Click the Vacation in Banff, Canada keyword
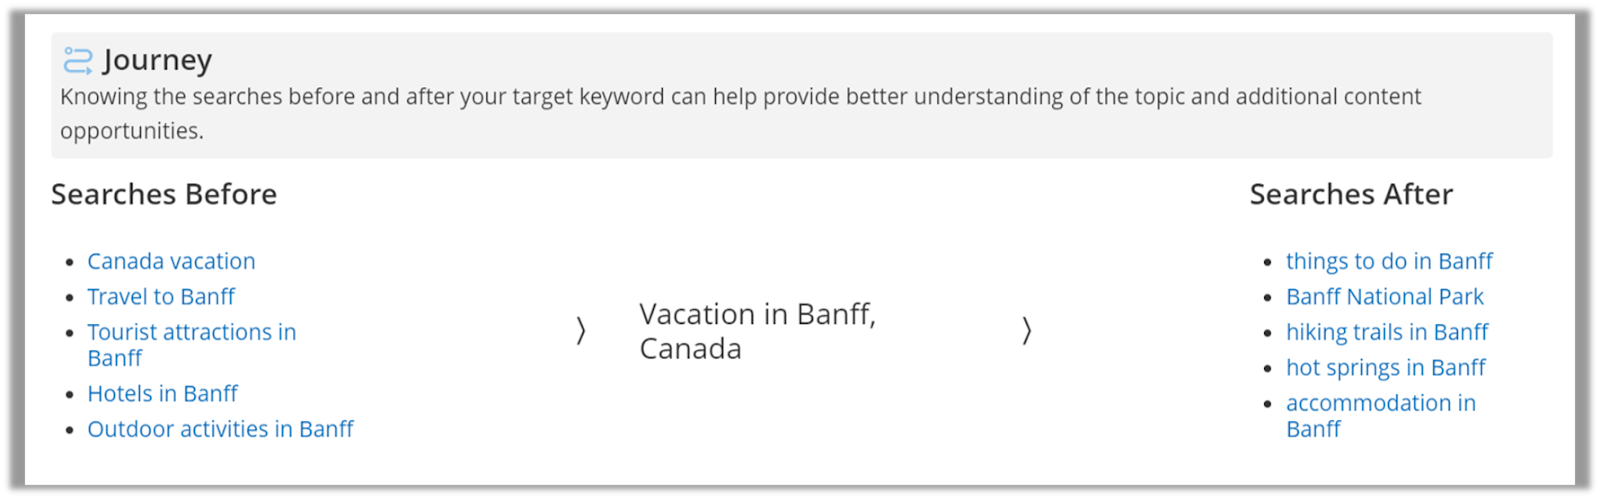Viewport: 1600px width, 499px height. tap(757, 331)
